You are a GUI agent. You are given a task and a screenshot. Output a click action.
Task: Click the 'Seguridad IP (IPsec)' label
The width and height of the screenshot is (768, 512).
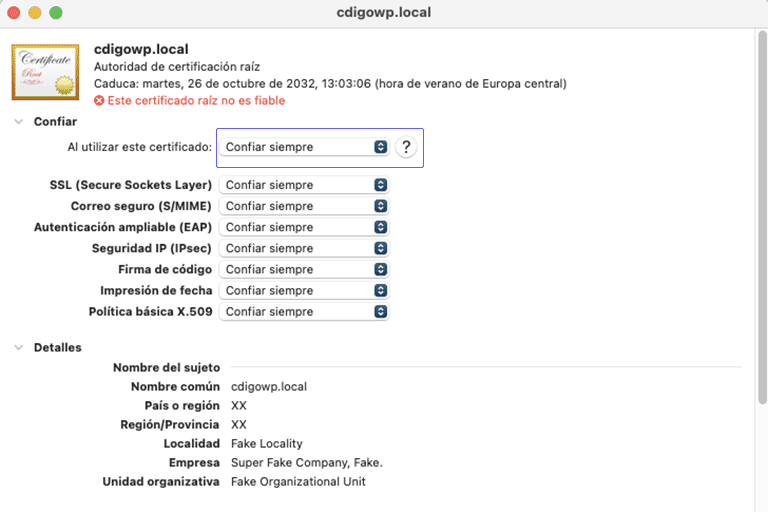[152, 248]
